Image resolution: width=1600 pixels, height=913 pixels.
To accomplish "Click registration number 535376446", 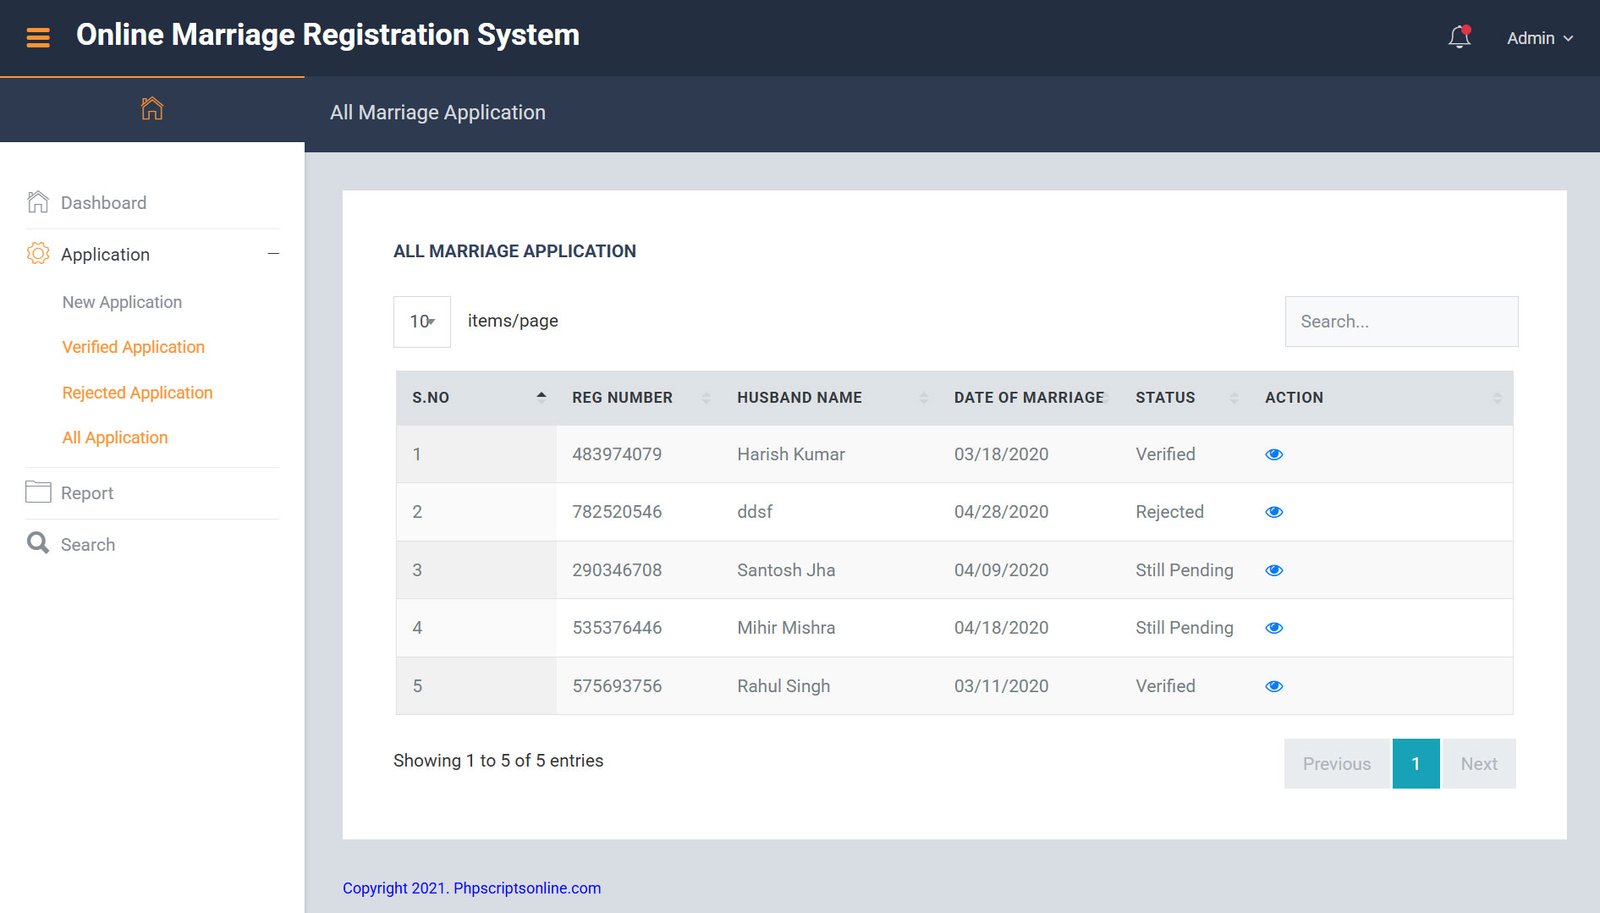I will pos(617,628).
